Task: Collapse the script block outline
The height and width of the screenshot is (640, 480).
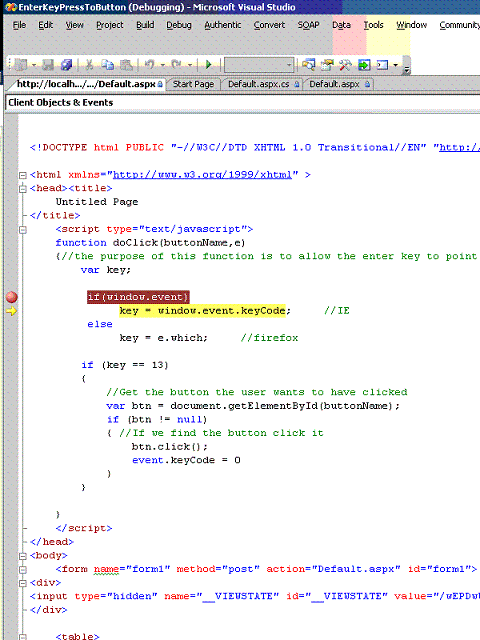Action: click(23, 229)
